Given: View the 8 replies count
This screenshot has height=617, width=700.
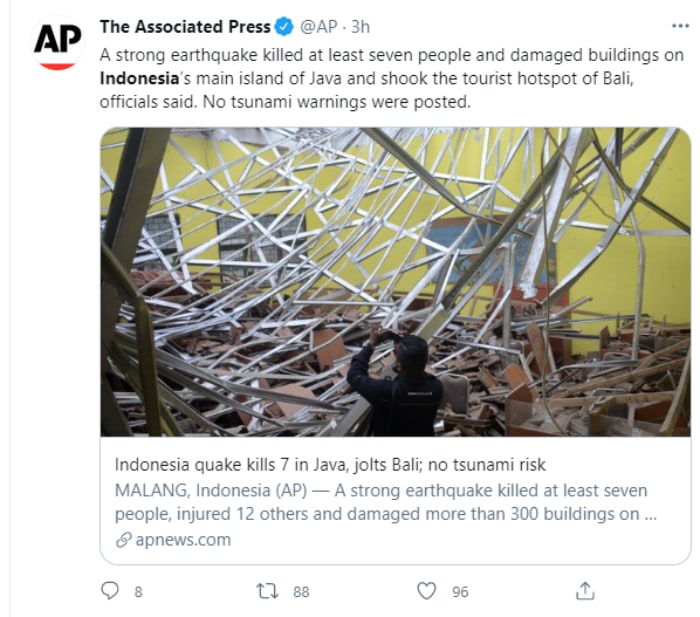Looking at the screenshot, I should 138,592.
